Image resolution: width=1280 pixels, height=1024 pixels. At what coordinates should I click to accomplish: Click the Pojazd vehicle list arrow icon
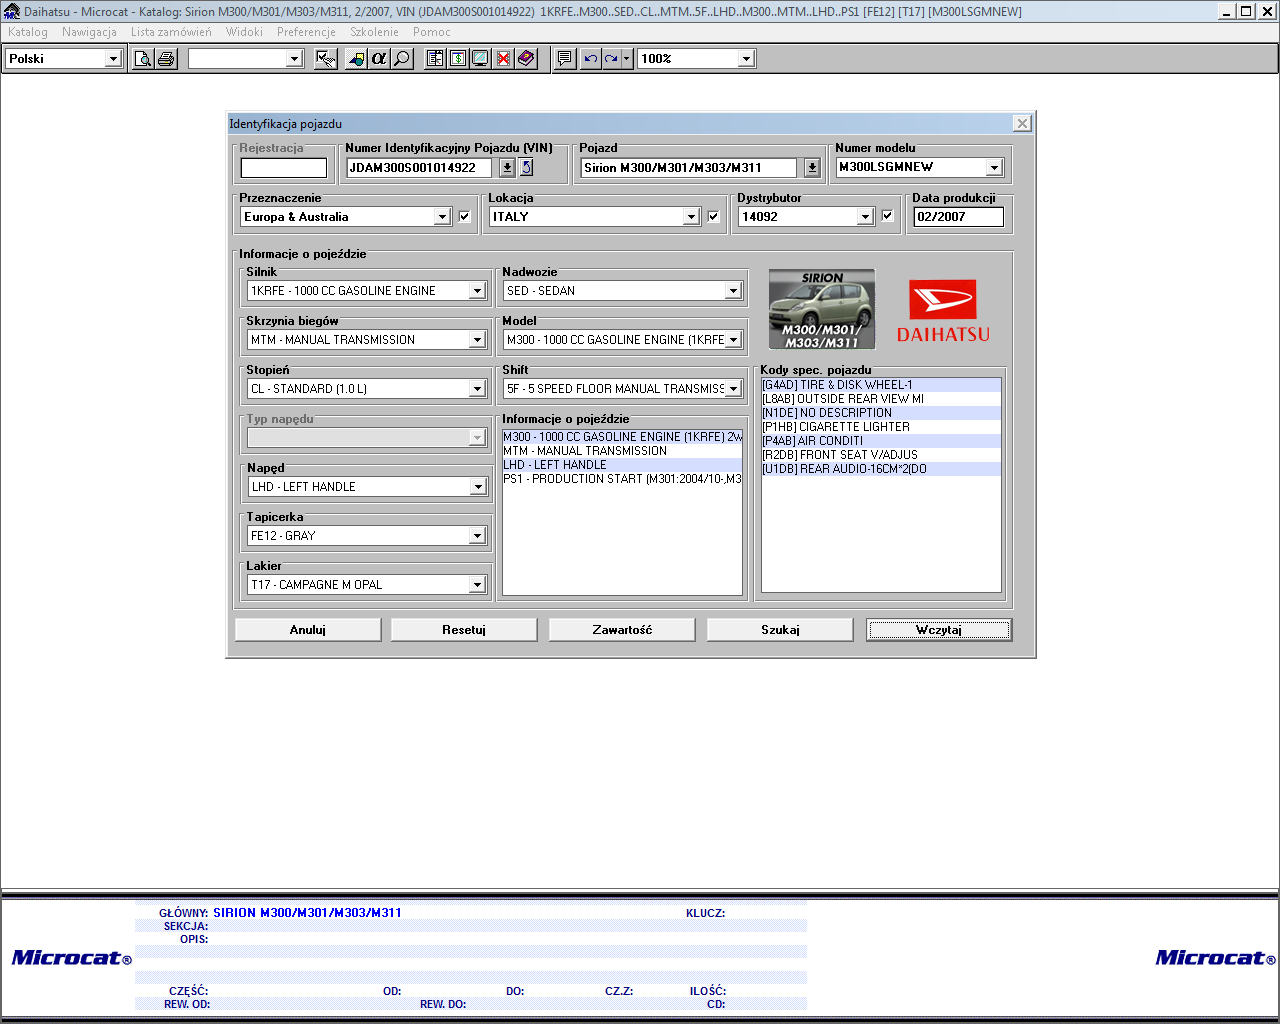tap(813, 168)
